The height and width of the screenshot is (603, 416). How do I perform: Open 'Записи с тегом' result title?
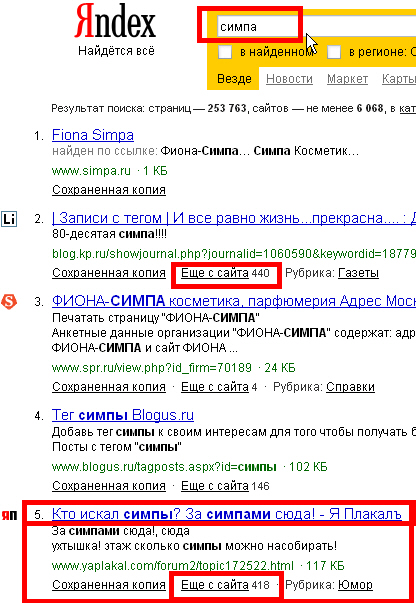(x=234, y=218)
